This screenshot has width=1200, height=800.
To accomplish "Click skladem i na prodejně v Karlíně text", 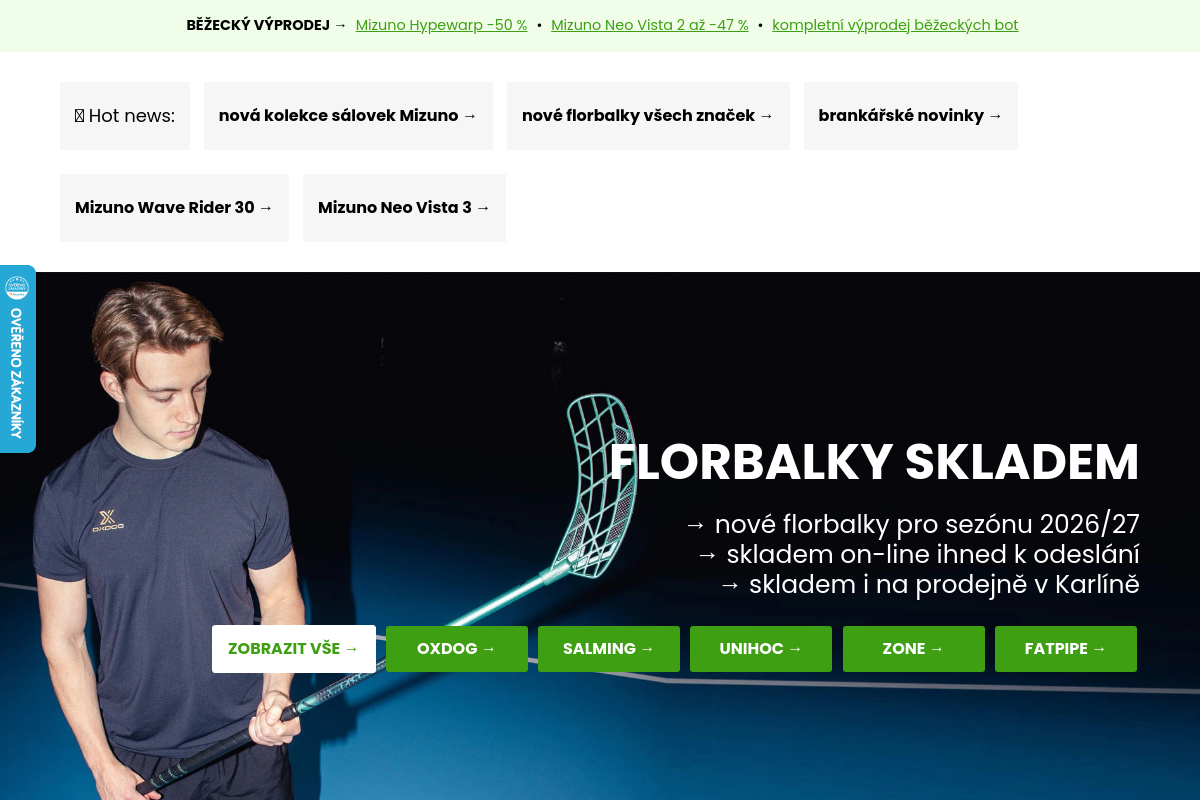I will 929,584.
